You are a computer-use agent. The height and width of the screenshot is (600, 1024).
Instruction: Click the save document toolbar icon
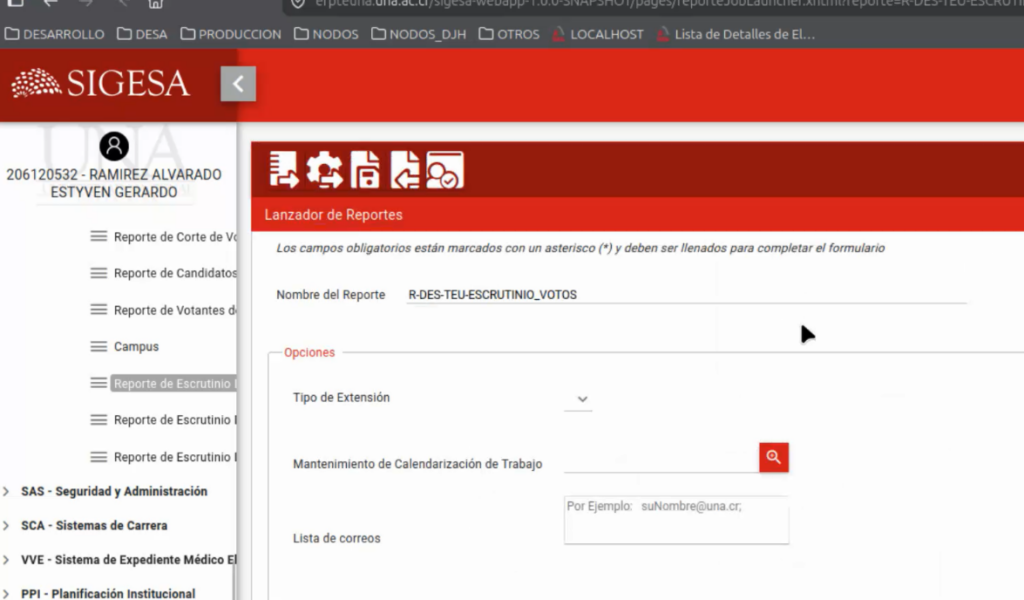click(x=365, y=171)
